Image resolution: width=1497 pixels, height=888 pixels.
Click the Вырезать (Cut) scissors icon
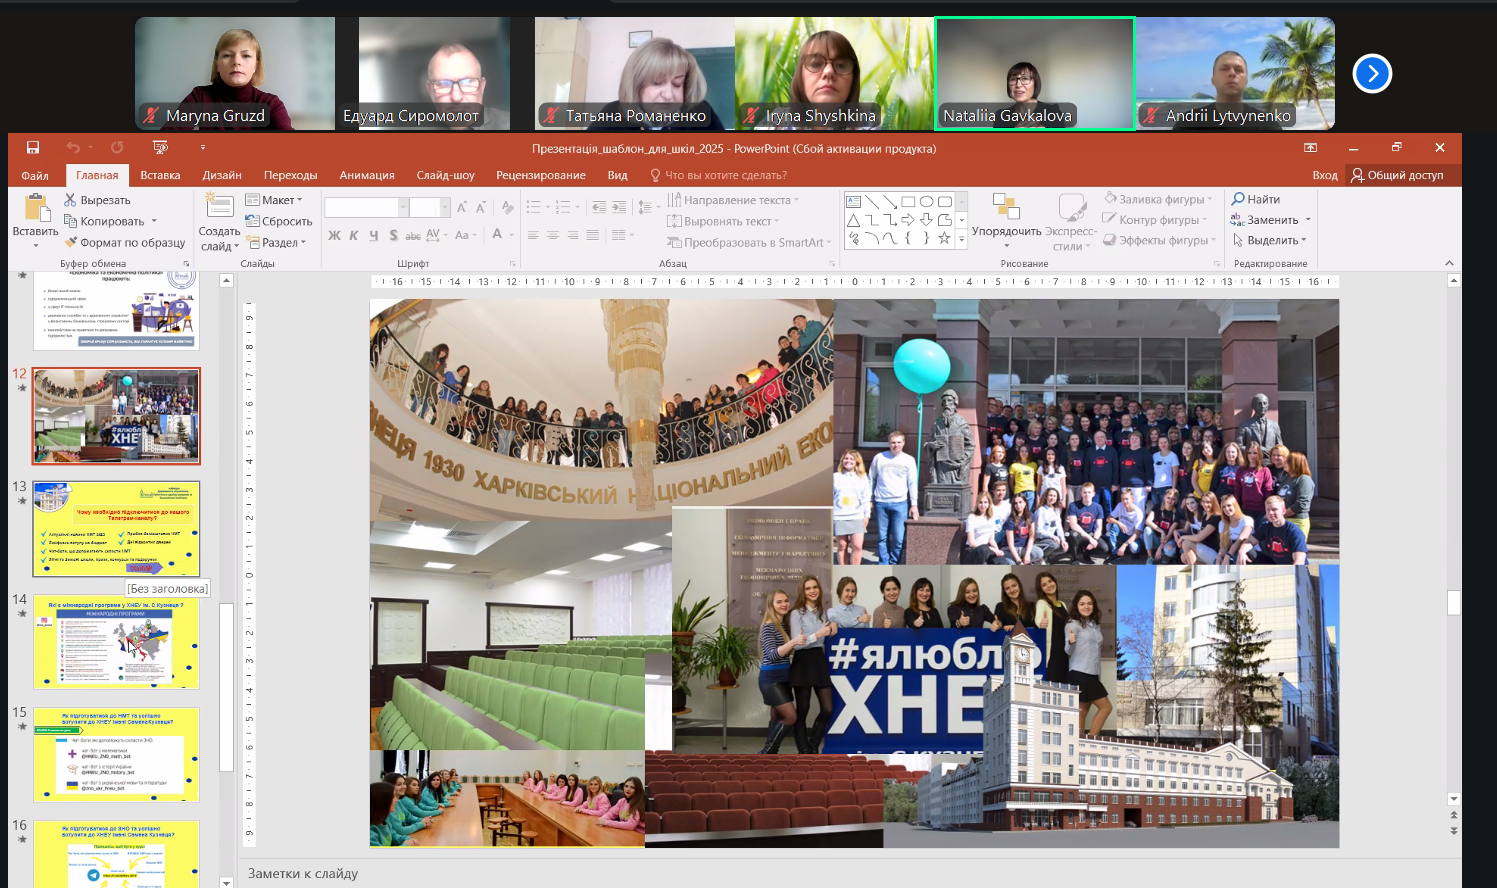coord(71,200)
